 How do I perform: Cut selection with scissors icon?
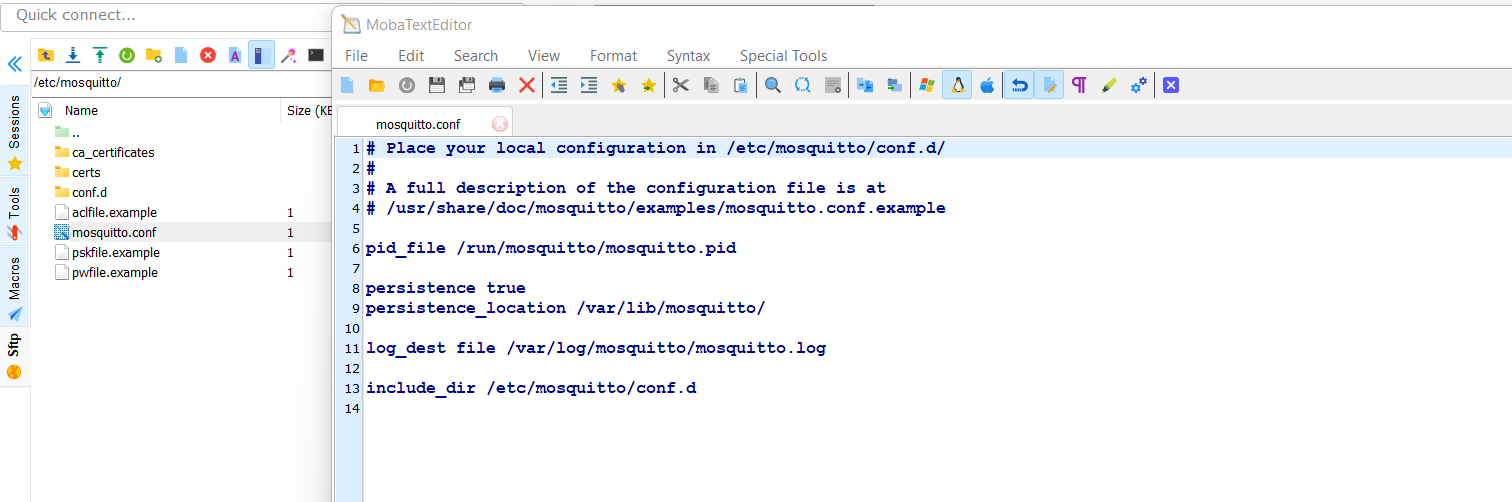681,85
